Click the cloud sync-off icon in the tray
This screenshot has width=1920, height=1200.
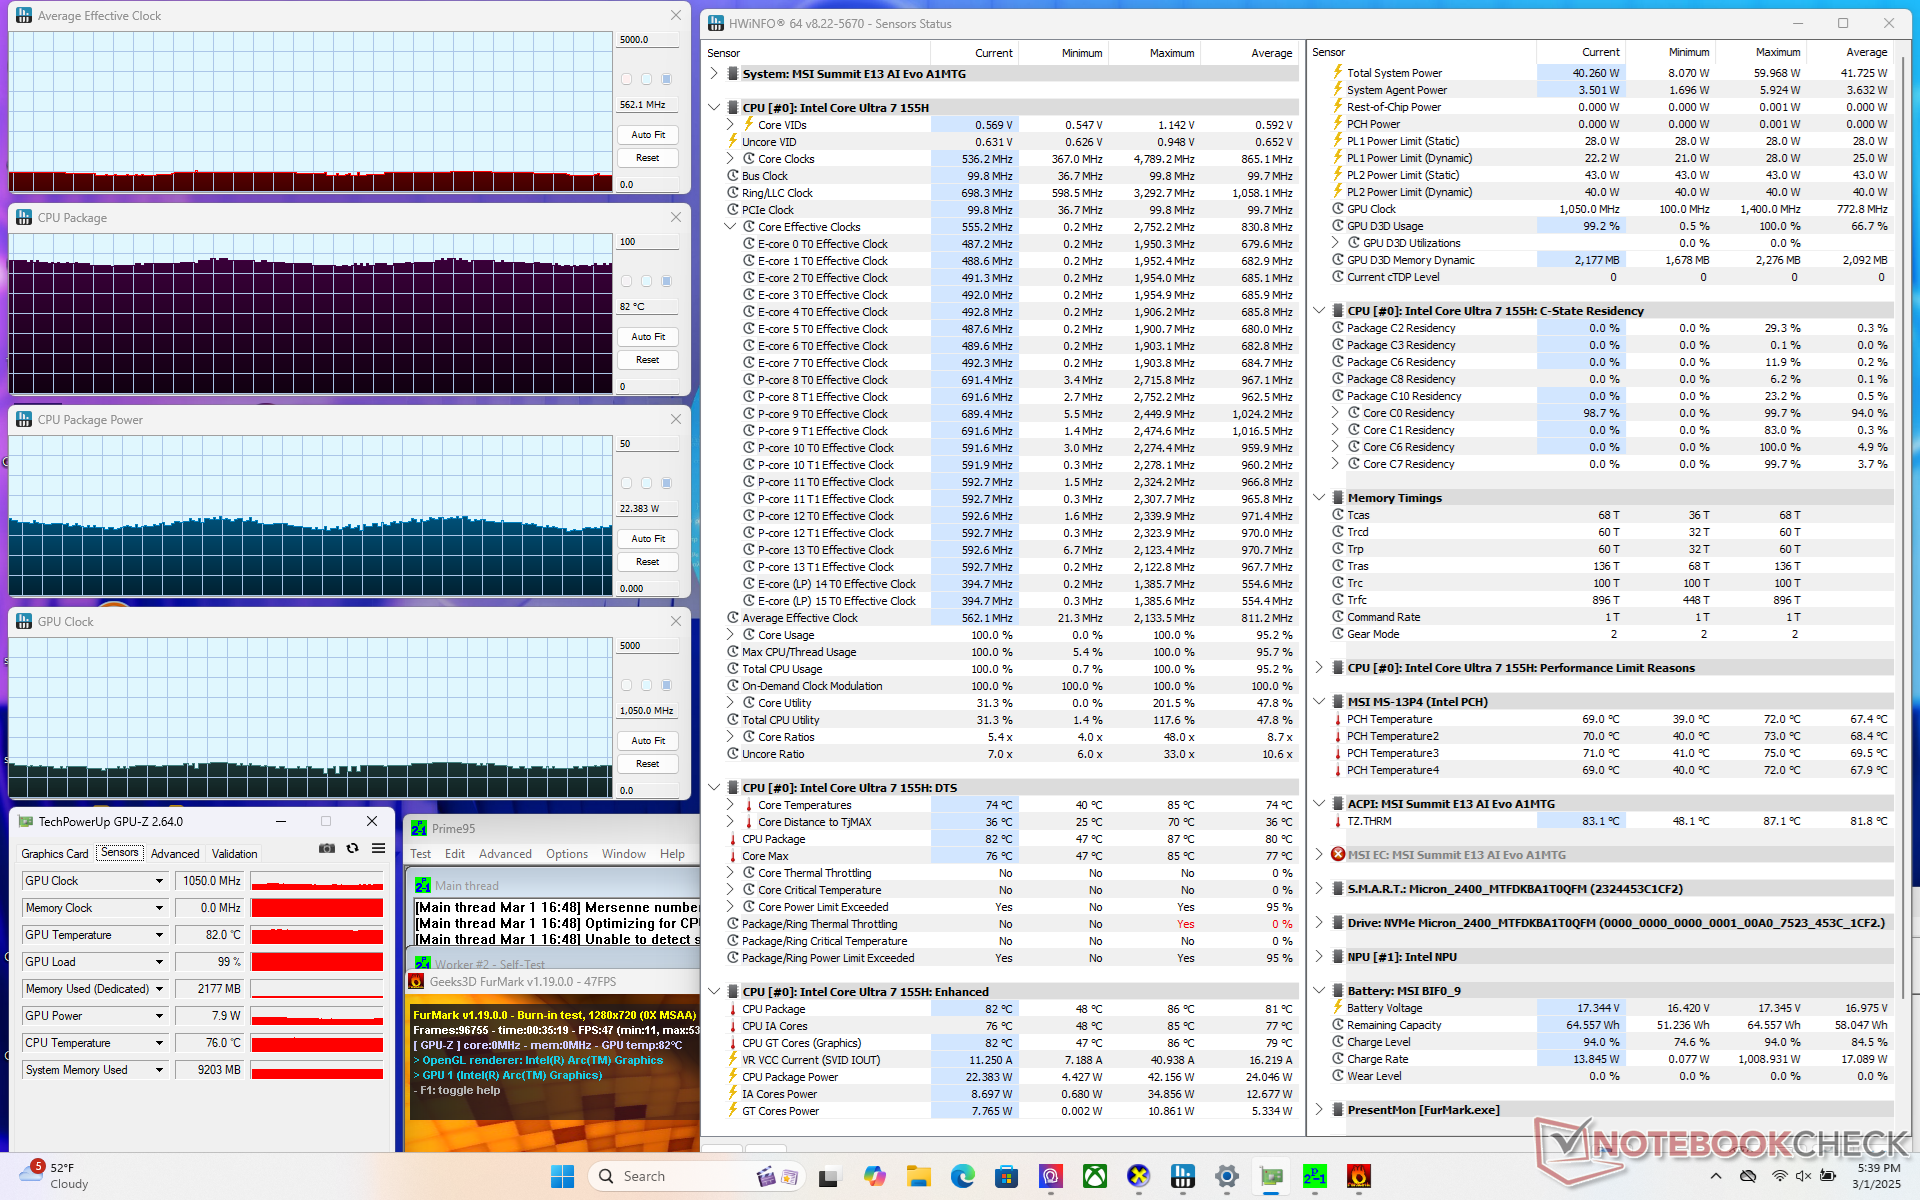[1748, 1176]
